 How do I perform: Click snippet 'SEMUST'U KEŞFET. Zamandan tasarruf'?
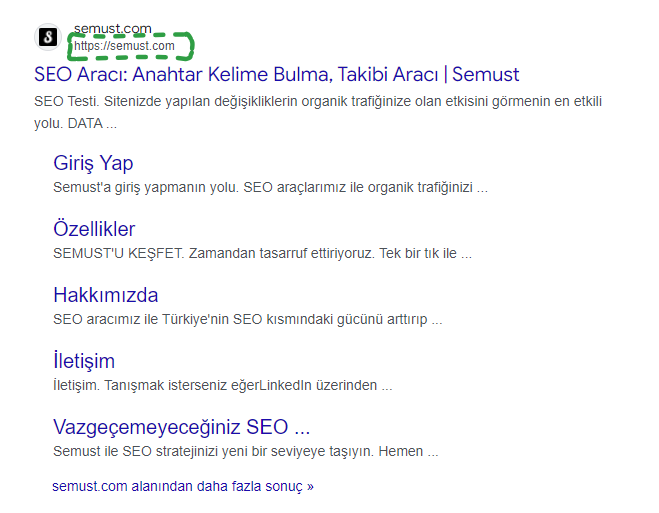tap(262, 253)
